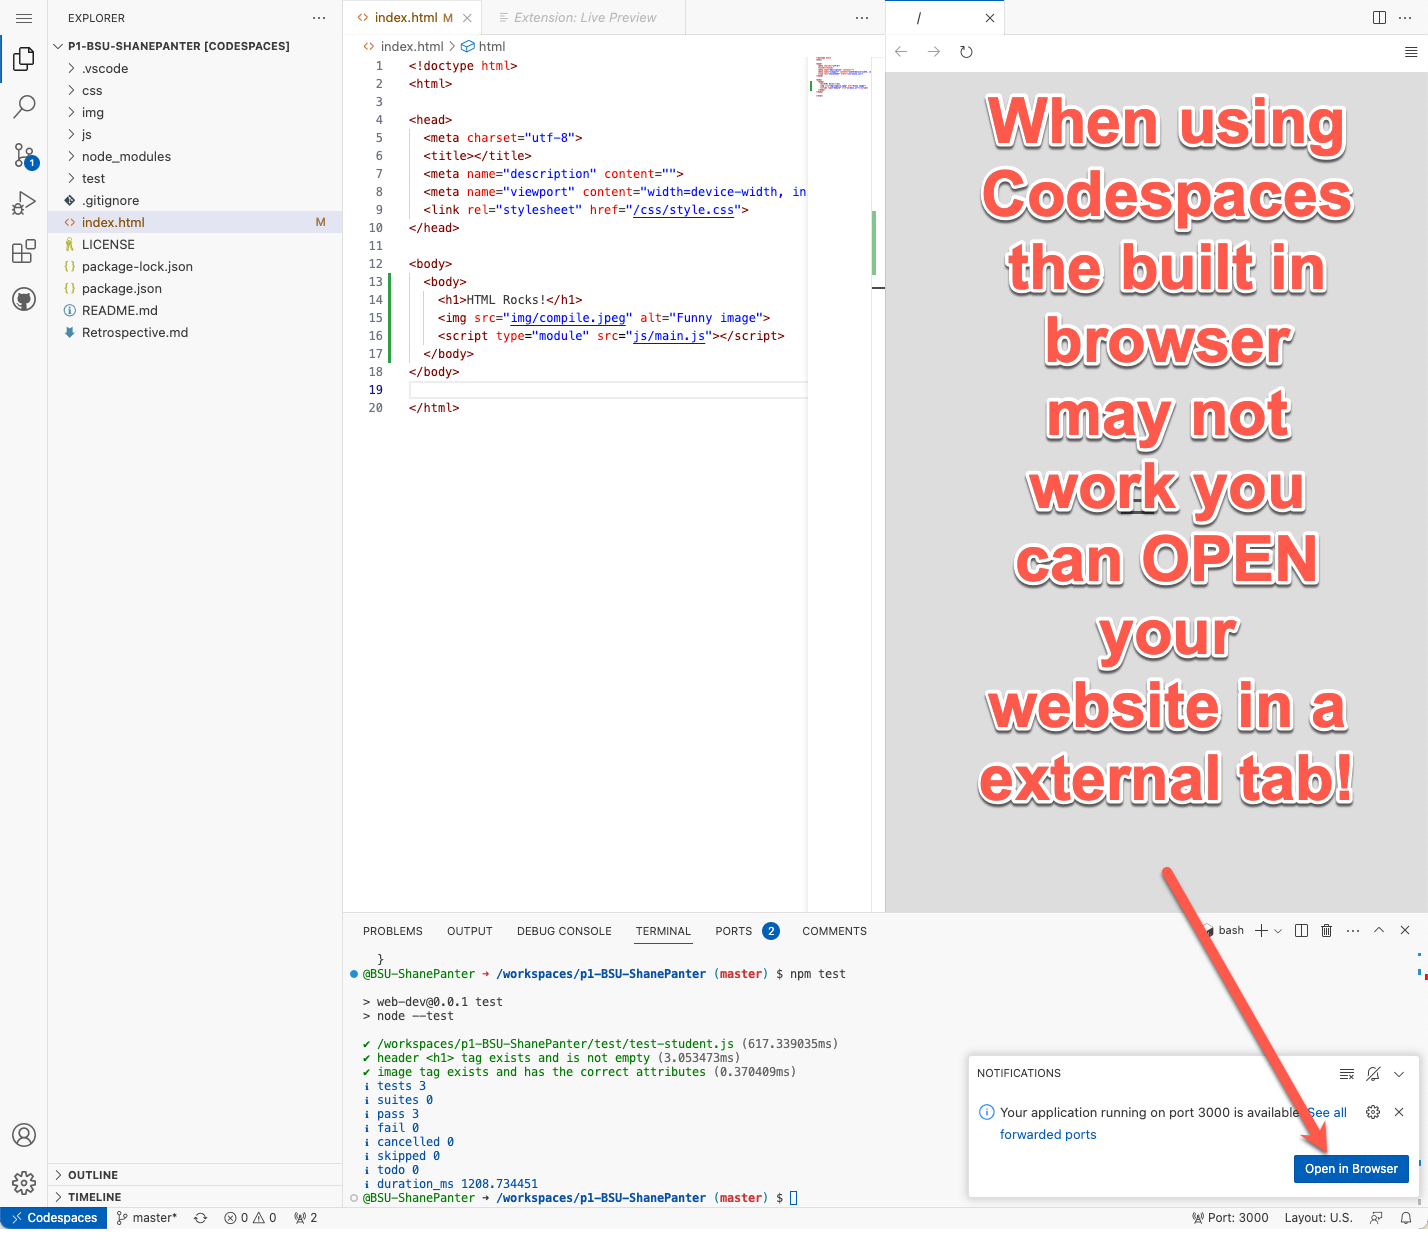
Task: Split the preview editor to the right
Action: pyautogui.click(x=1379, y=18)
